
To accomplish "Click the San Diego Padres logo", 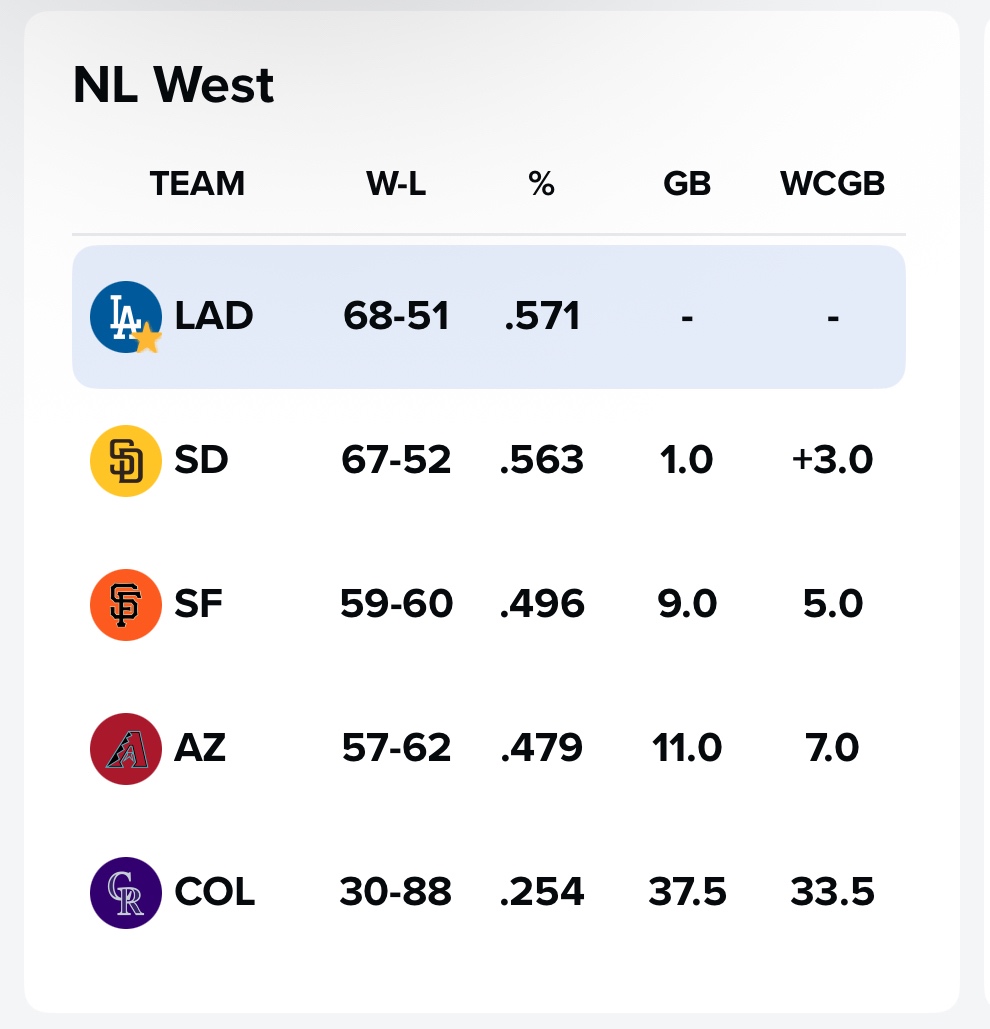I will (x=126, y=461).
